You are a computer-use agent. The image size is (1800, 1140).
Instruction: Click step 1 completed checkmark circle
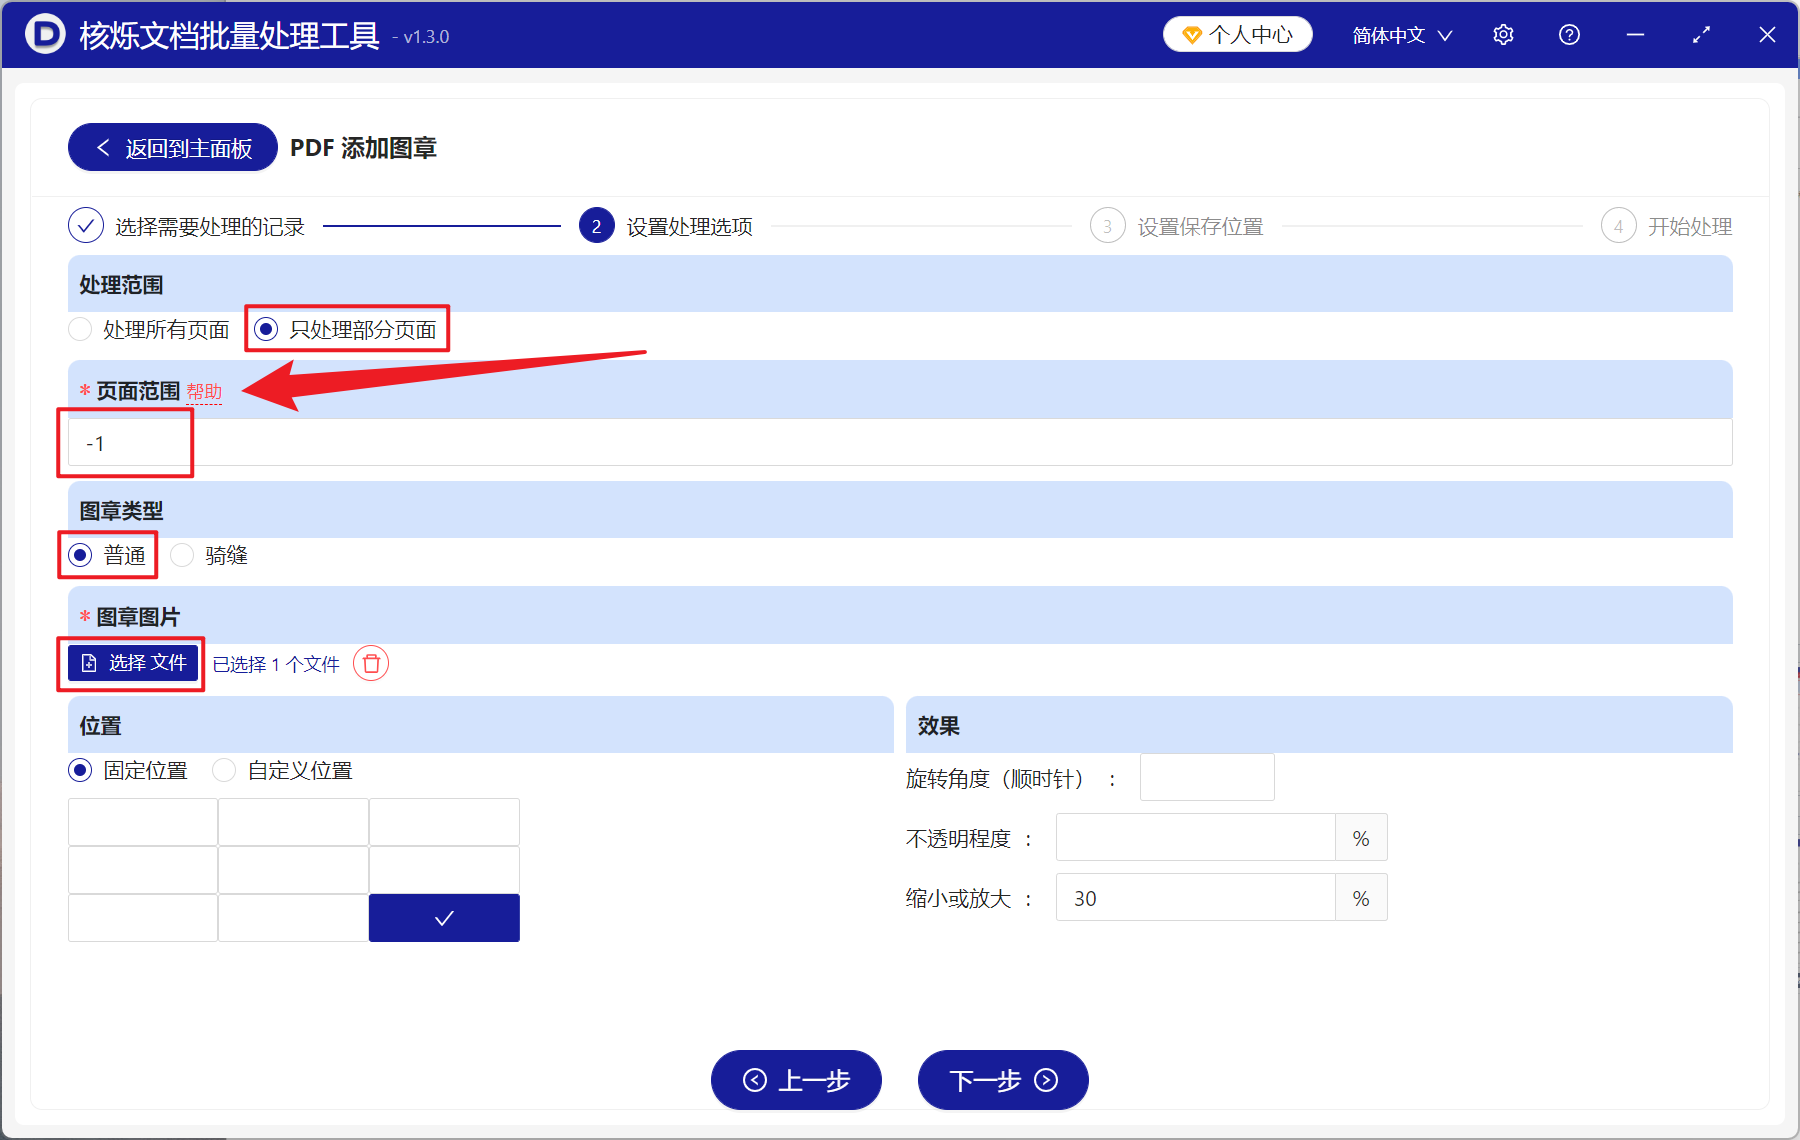click(86, 225)
